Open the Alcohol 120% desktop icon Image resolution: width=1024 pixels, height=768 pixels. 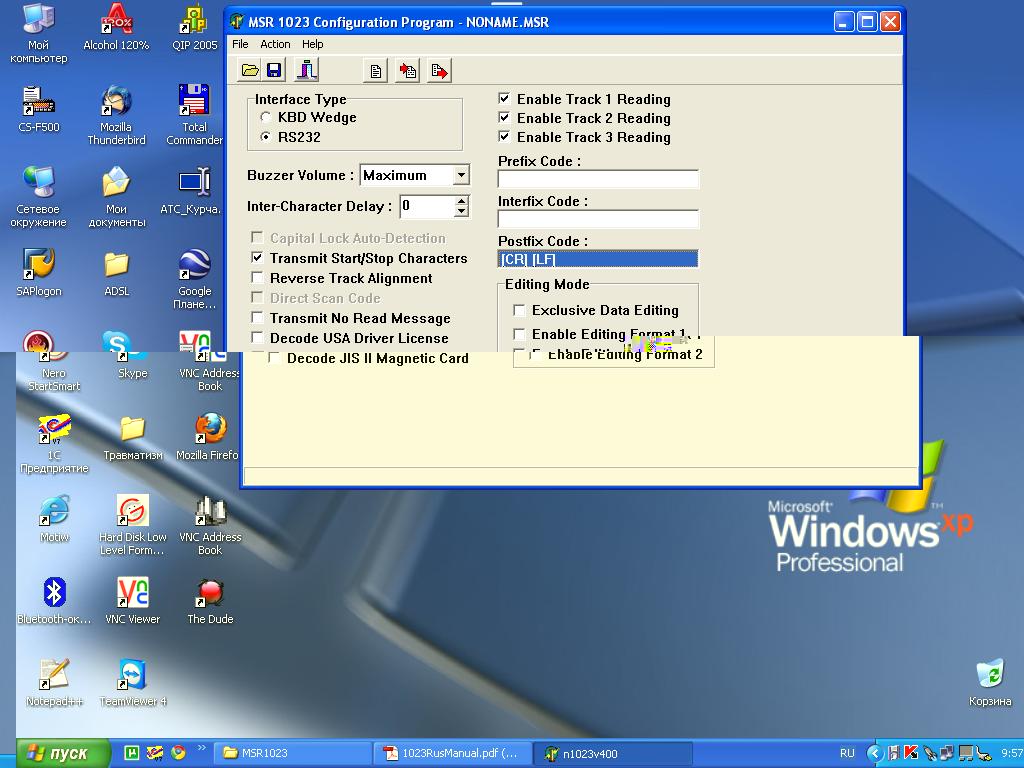[116, 26]
